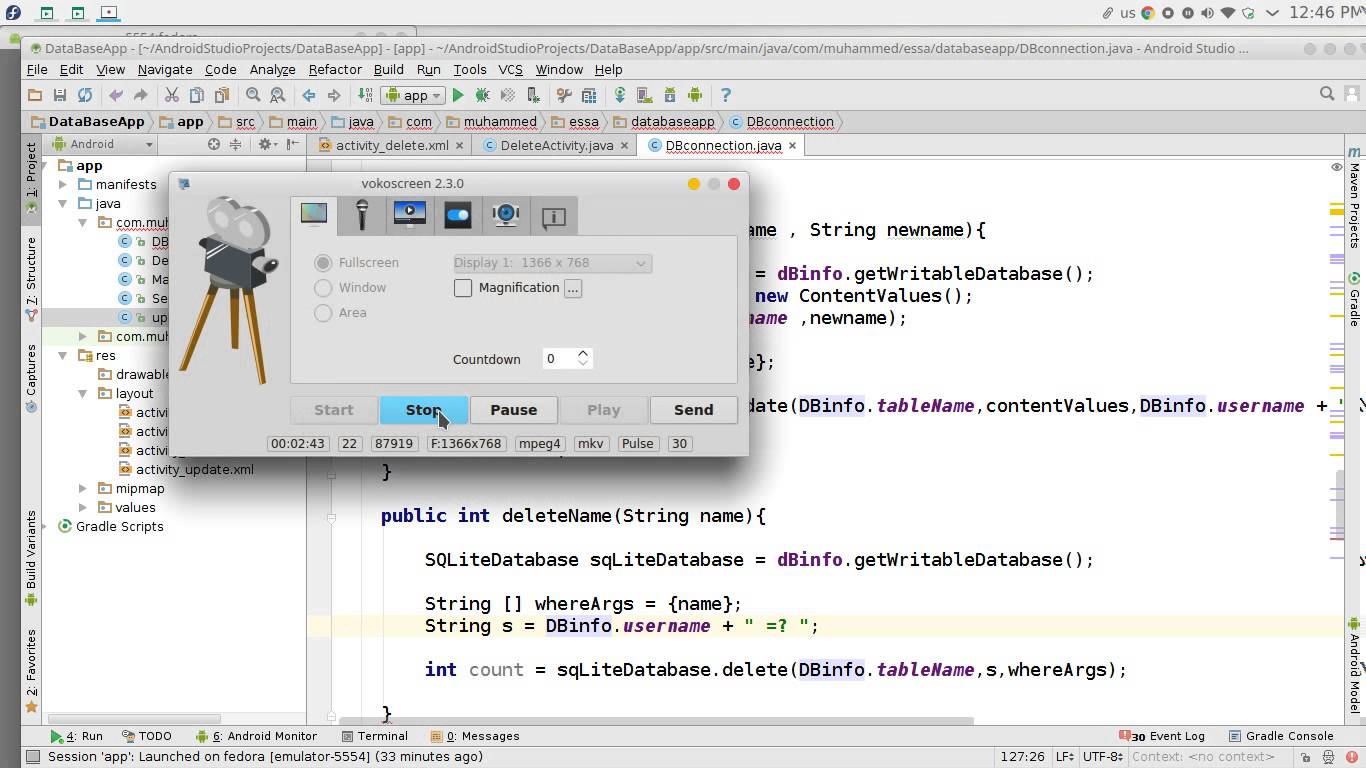This screenshot has width=1366, height=768.
Task: Click the Debug app bug icon
Action: coord(483,95)
